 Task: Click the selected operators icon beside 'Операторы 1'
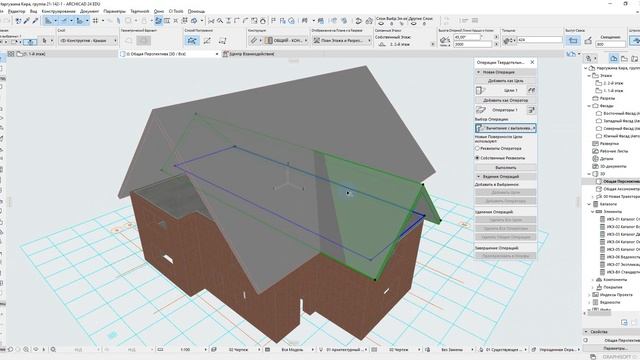(x=531, y=110)
